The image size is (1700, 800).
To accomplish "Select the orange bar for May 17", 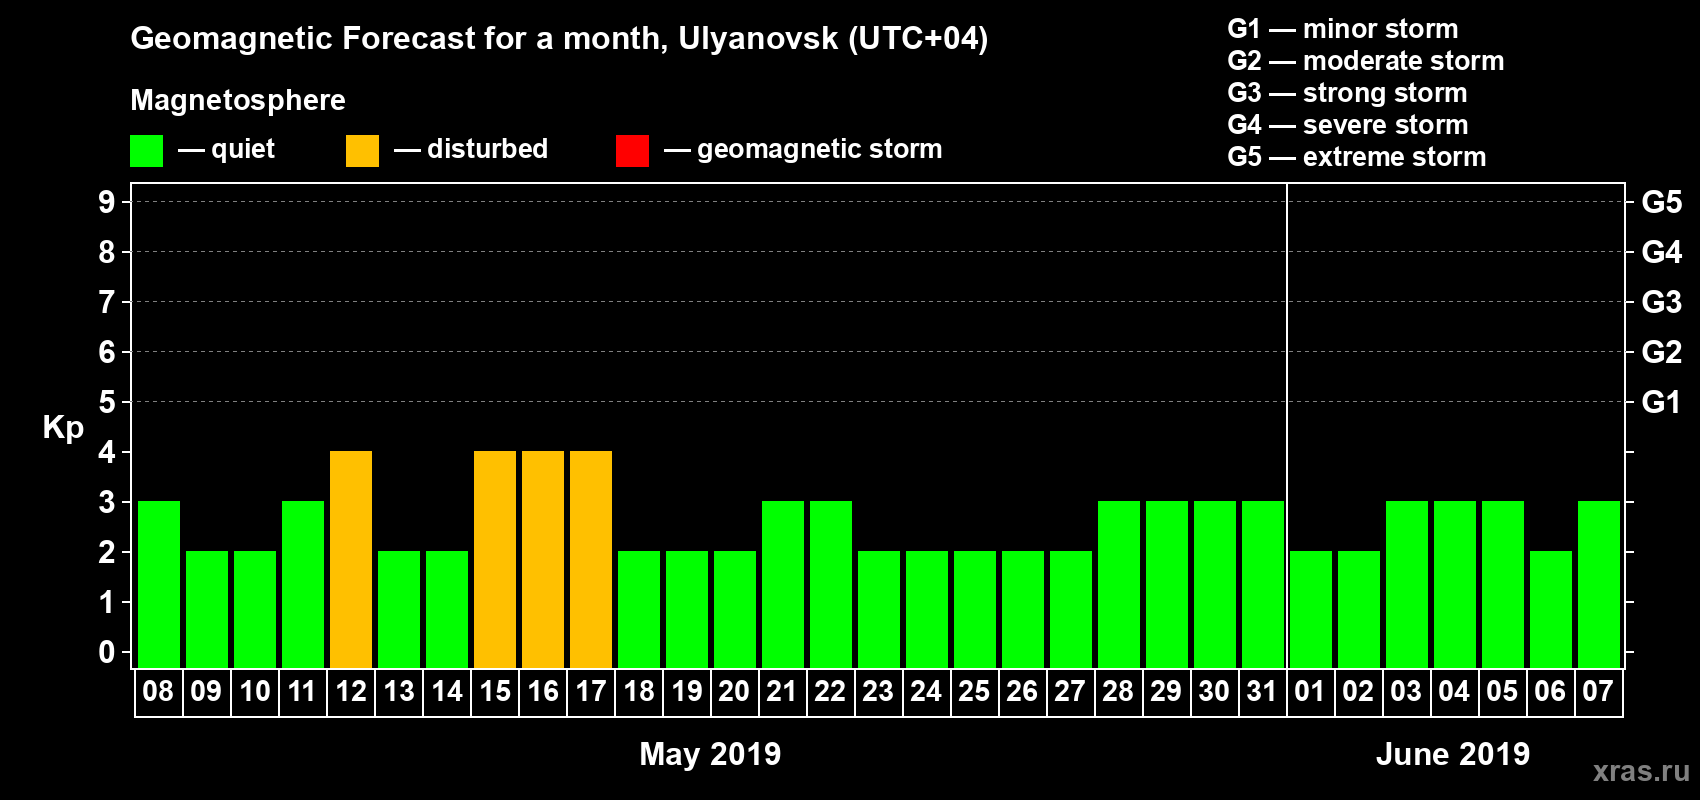I will click(591, 559).
